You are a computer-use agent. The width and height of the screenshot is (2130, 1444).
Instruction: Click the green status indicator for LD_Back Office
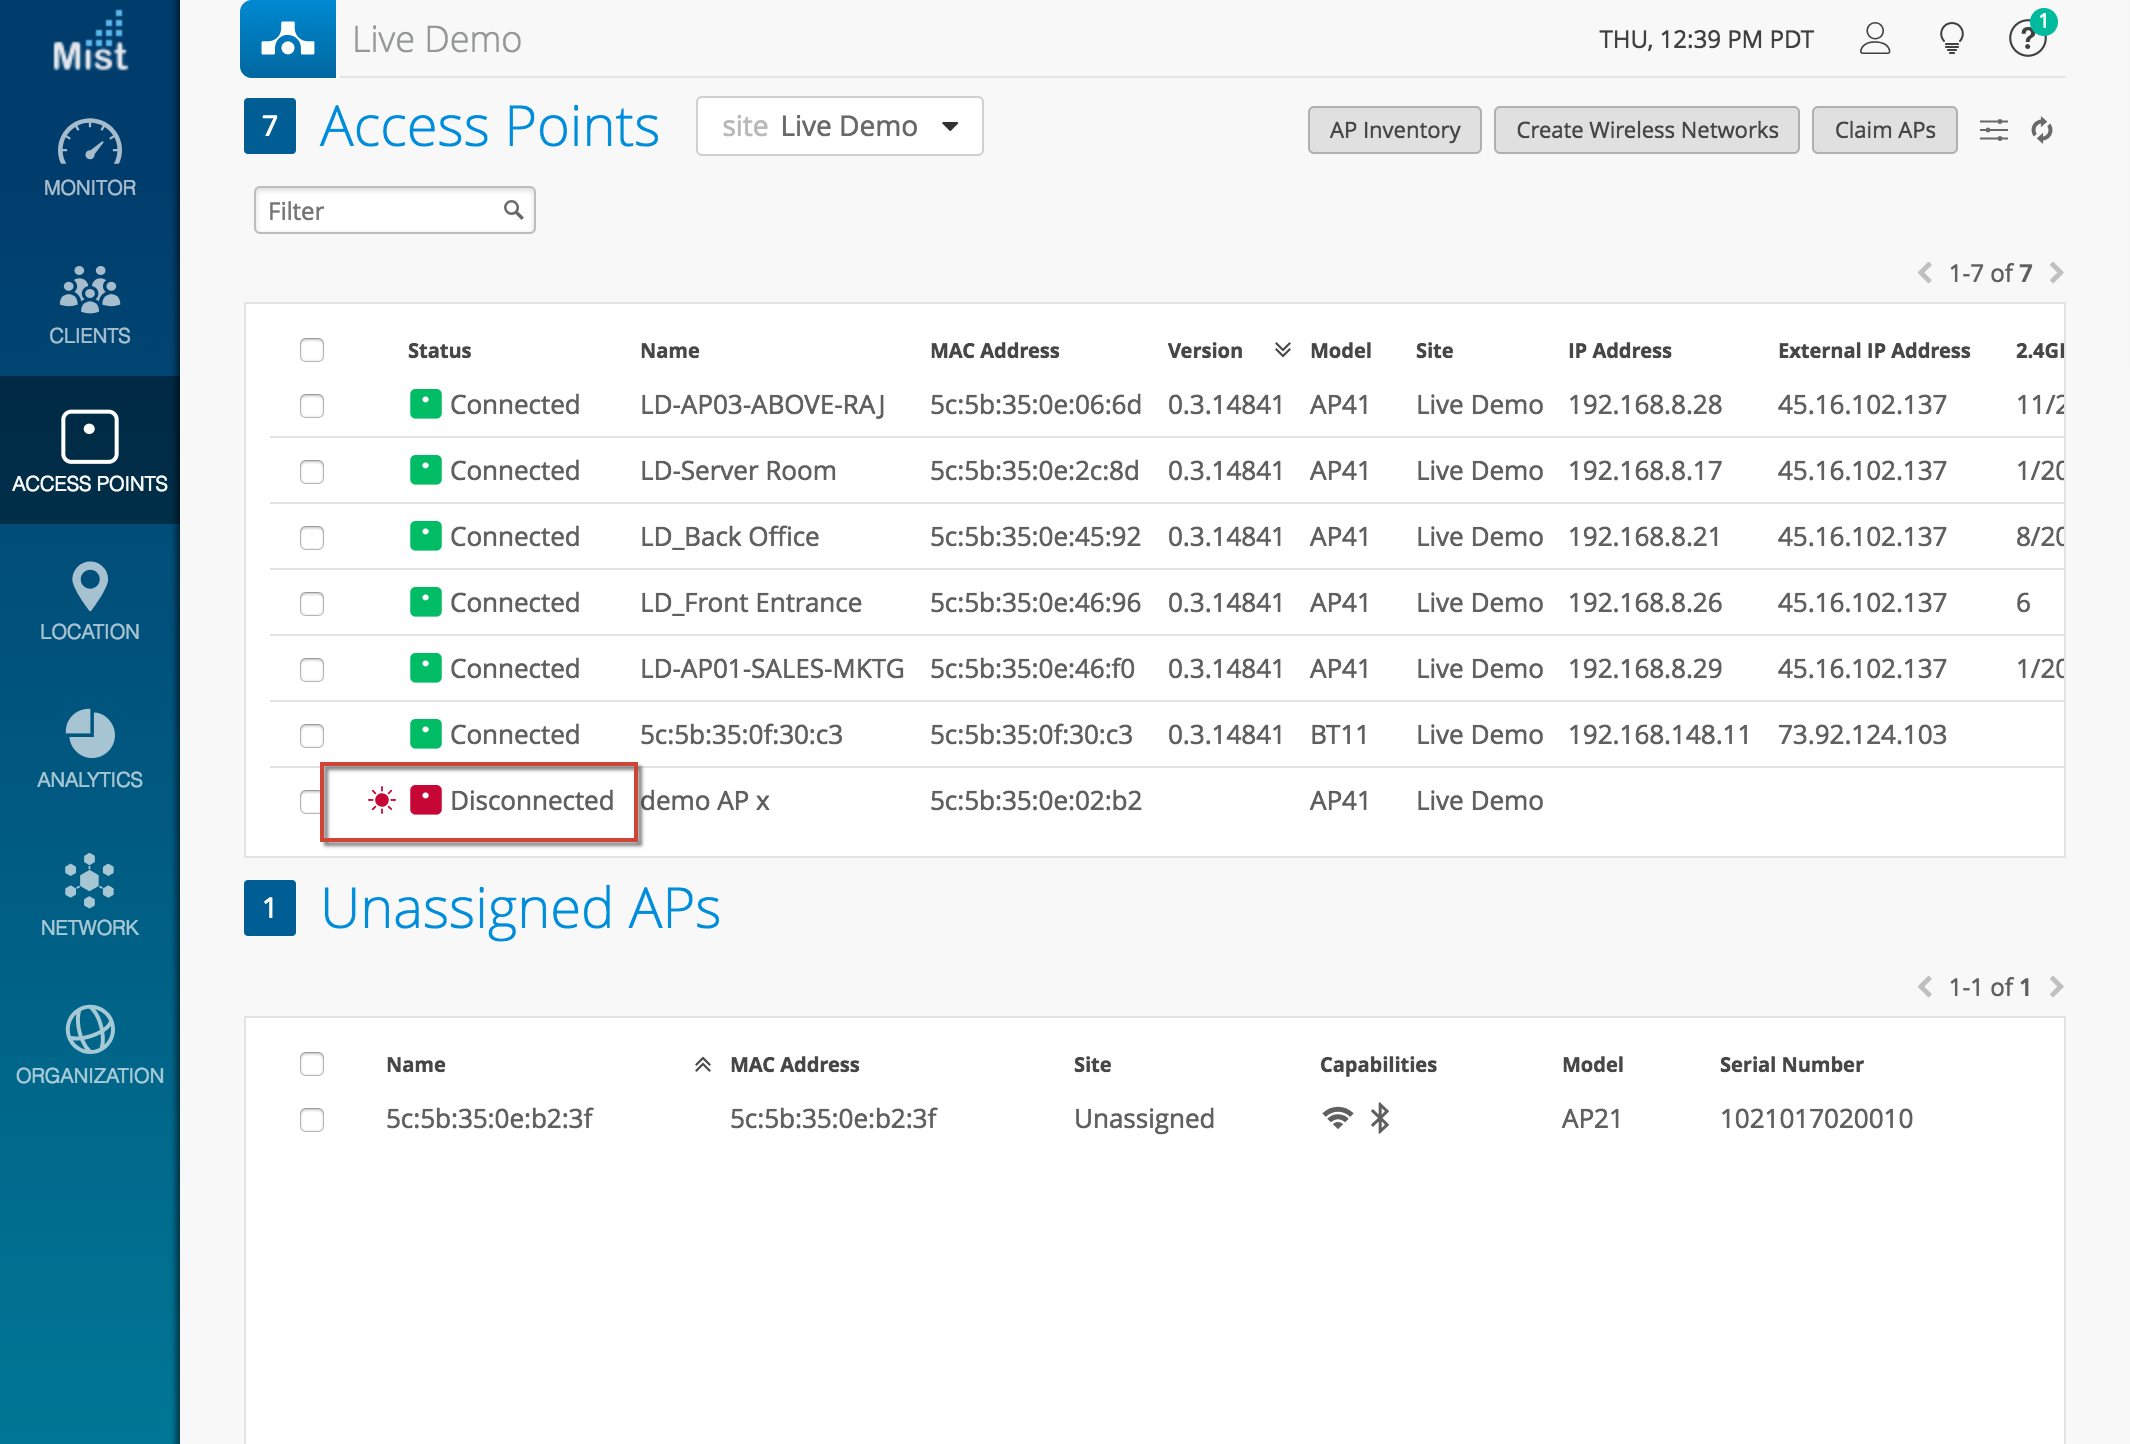coord(426,537)
